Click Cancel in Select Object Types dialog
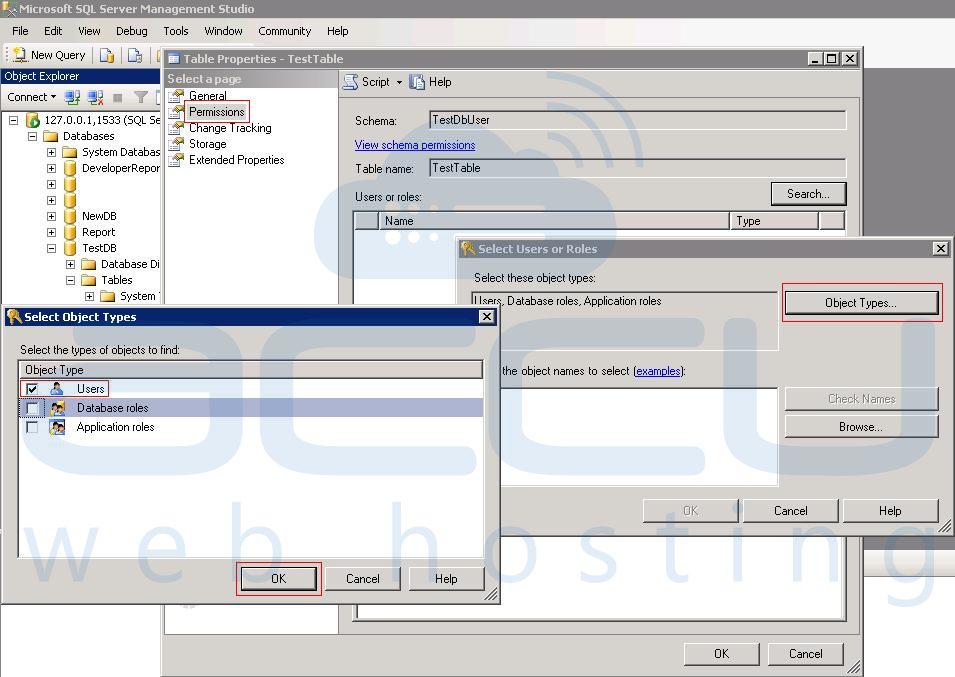The height and width of the screenshot is (677, 955). [362, 578]
